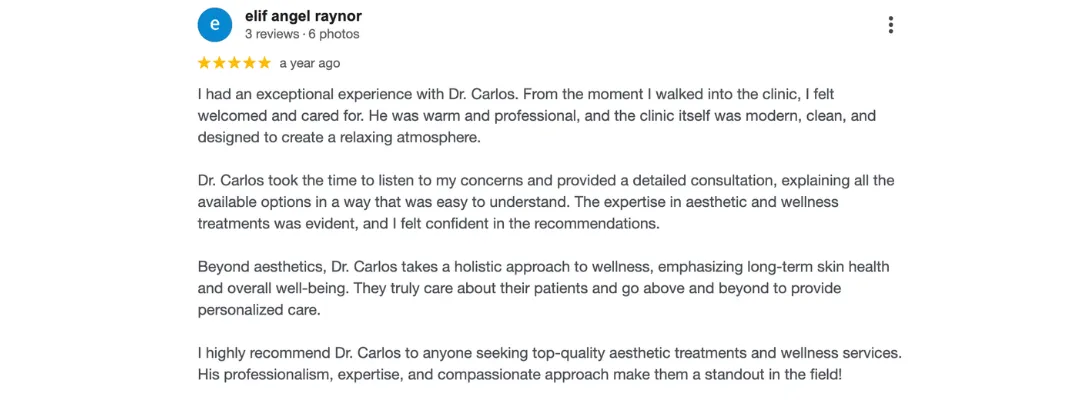
Task: Select the second yellow rating star
Action: [x=219, y=63]
